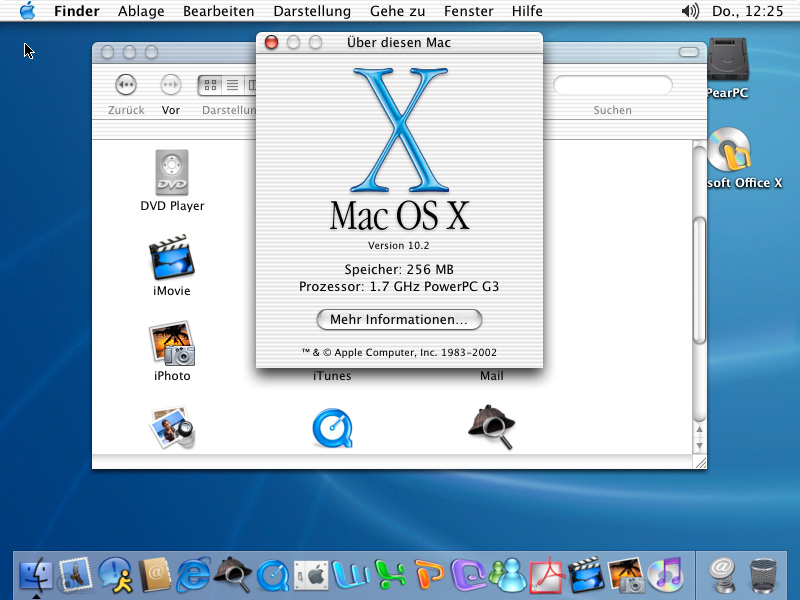
Task: Click the Zurück back button in Finder
Action: (126, 85)
